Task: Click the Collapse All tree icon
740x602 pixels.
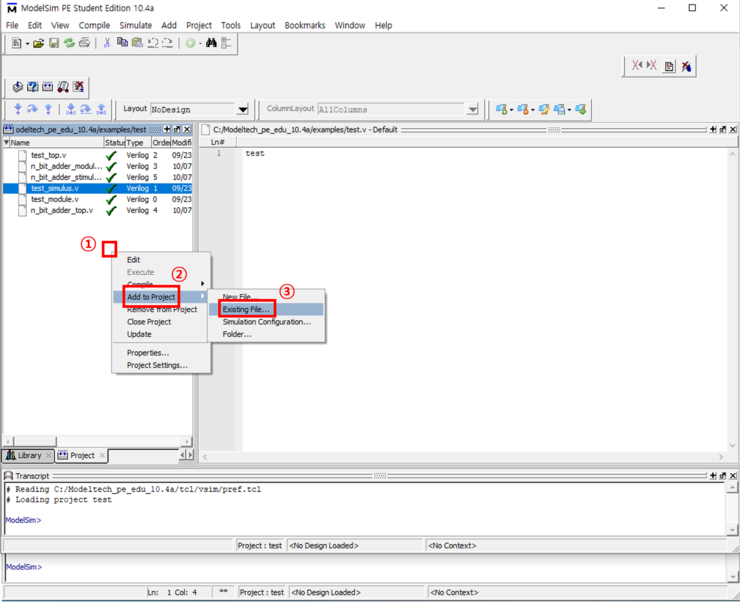Action: [226, 43]
